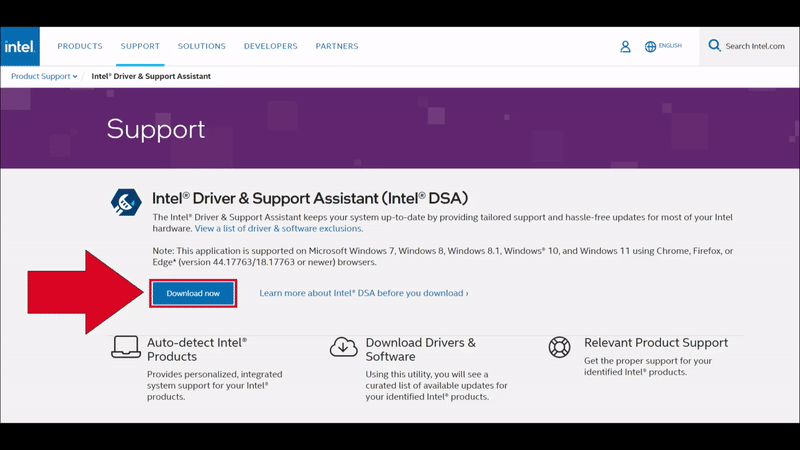Screen dimensions: 800x450
Task: Open the Products menu
Action: click(x=80, y=46)
